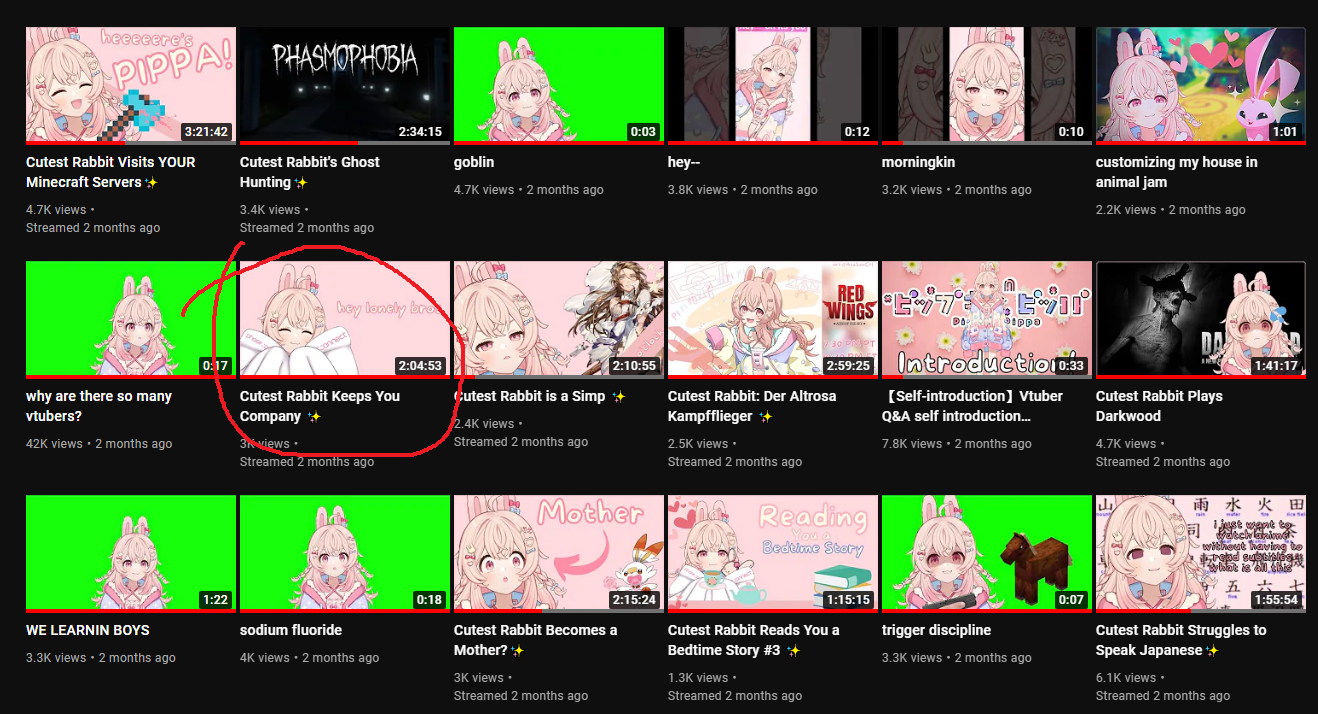Viewport: 1318px width, 714px height.
Task: Open 'customizing my house in animal jam' title
Action: point(1177,172)
